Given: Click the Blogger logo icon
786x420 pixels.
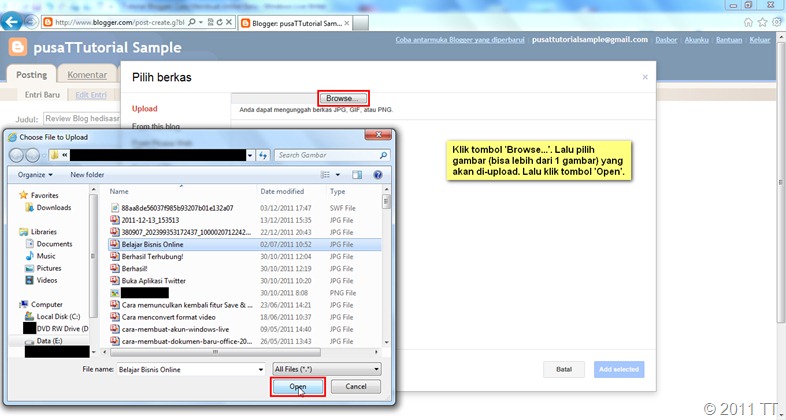Looking at the screenshot, I should (18, 47).
